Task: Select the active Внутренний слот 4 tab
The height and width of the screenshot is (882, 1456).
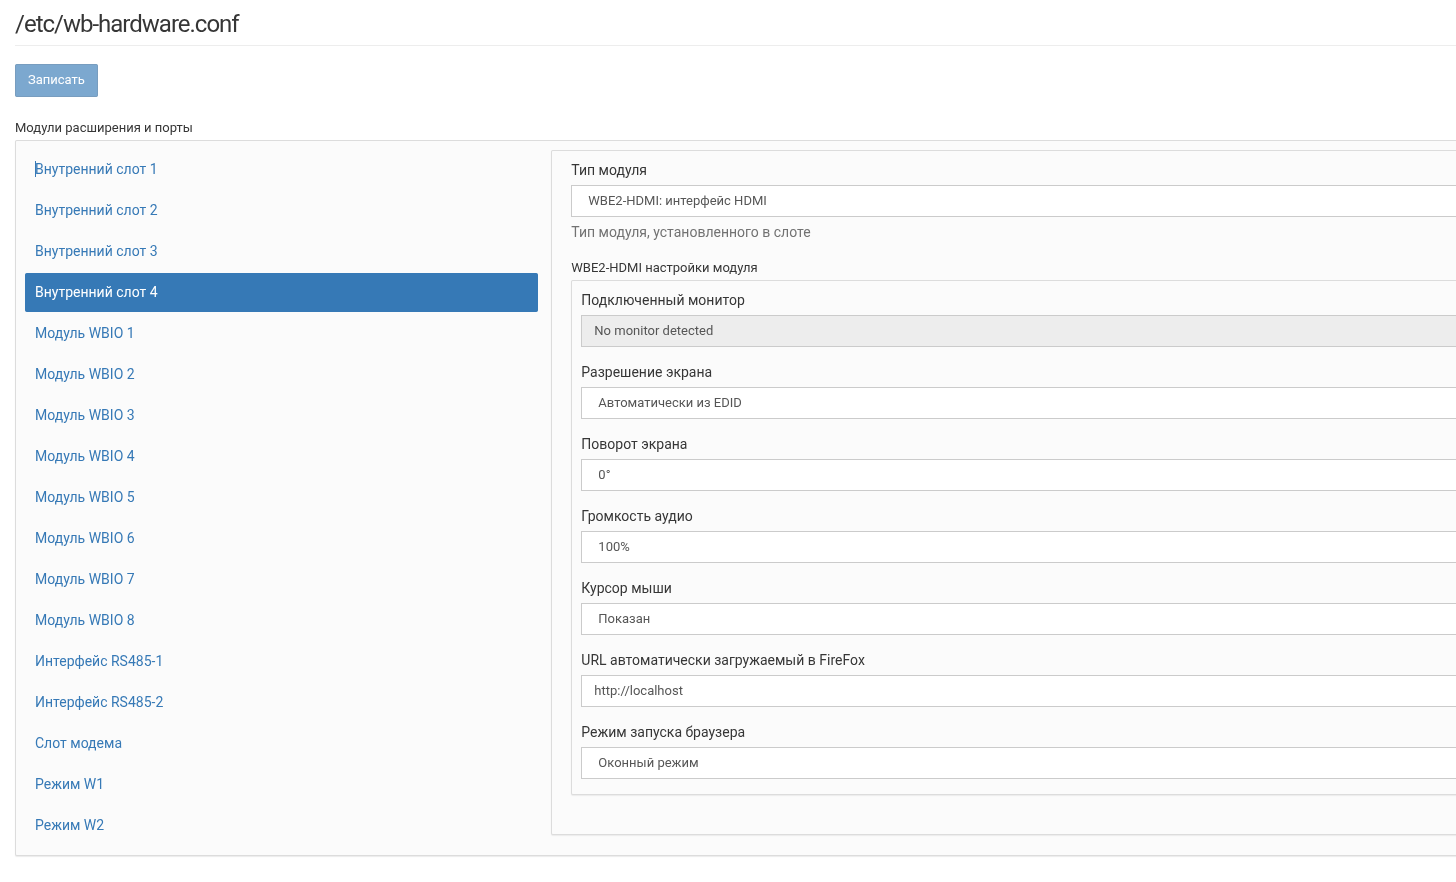Action: pyautogui.click(x=280, y=292)
